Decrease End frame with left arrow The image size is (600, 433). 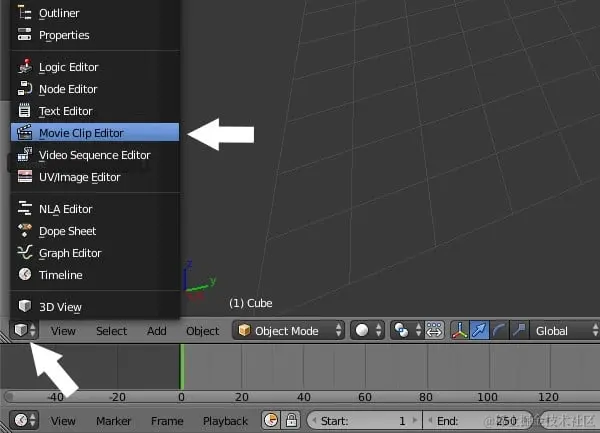pos(430,420)
